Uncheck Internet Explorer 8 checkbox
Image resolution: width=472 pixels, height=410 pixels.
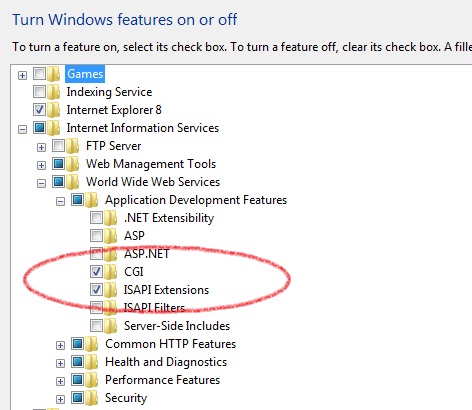tap(39, 109)
